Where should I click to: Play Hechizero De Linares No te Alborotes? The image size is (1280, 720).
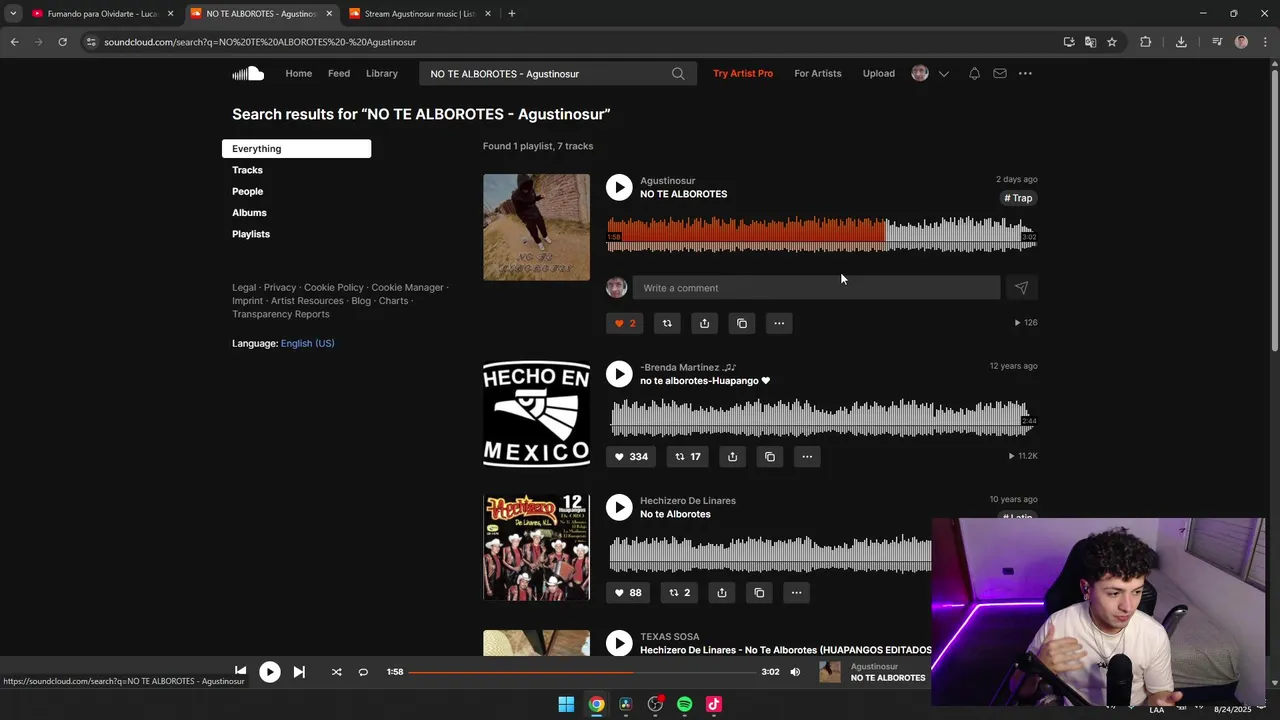coord(619,507)
